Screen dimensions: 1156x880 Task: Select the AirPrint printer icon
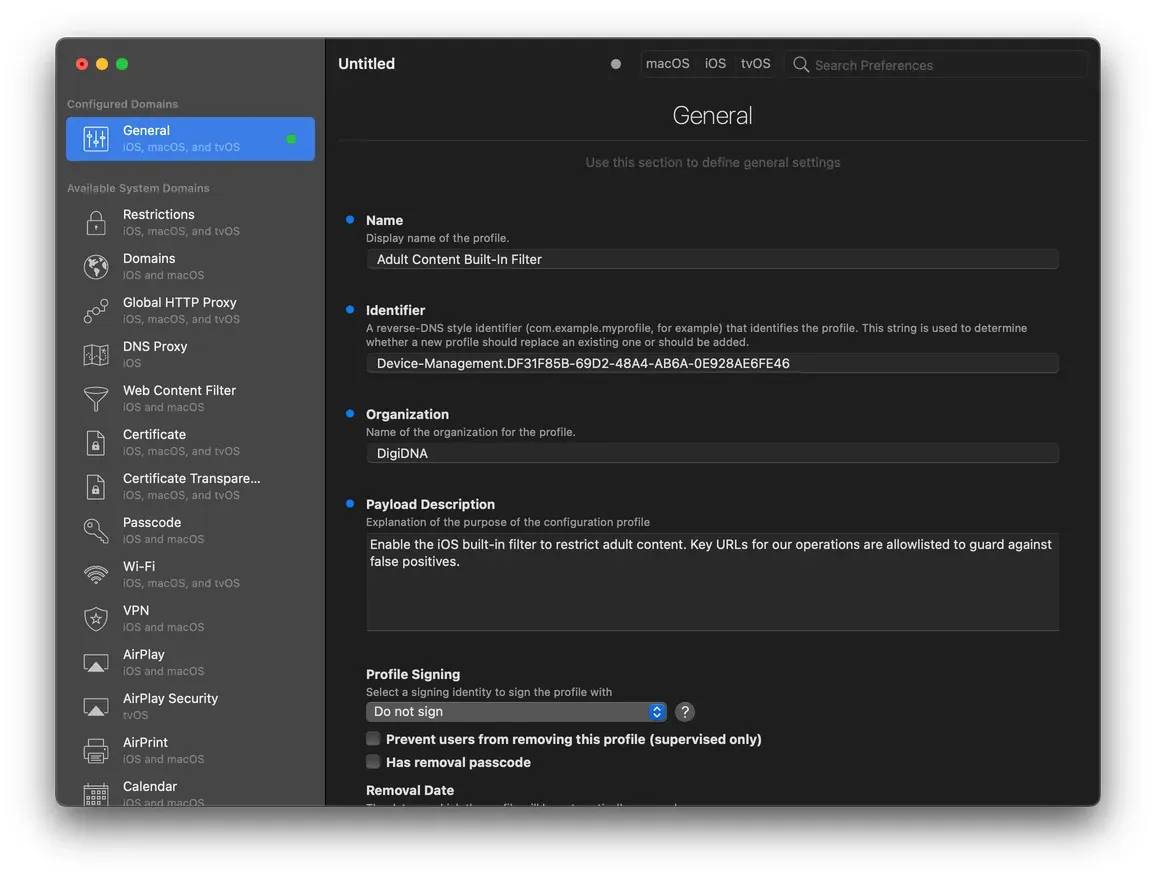point(95,750)
